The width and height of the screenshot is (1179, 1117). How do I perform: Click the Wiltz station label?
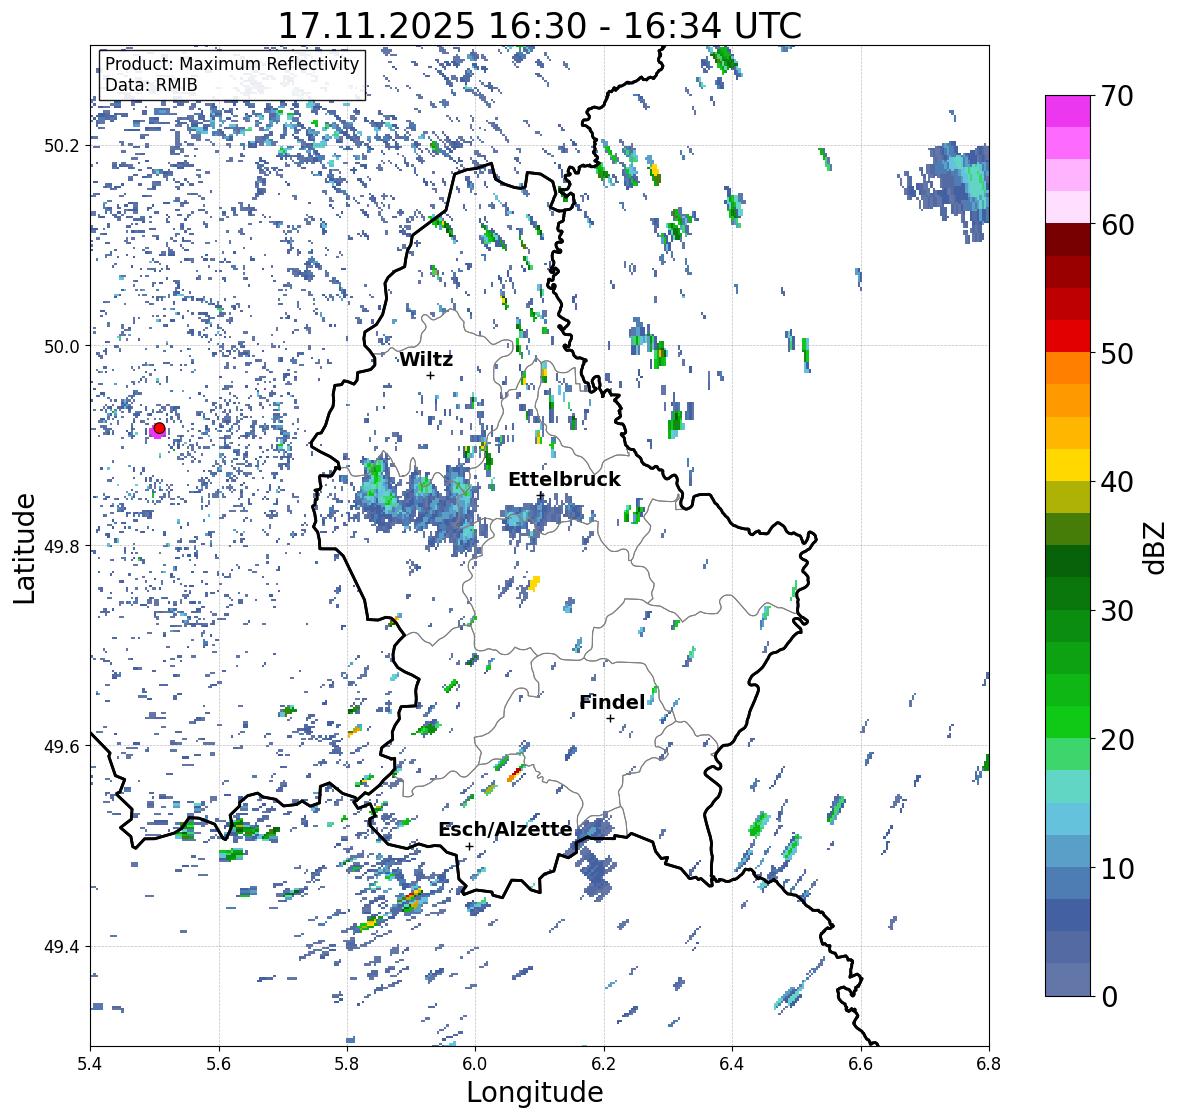[x=426, y=359]
